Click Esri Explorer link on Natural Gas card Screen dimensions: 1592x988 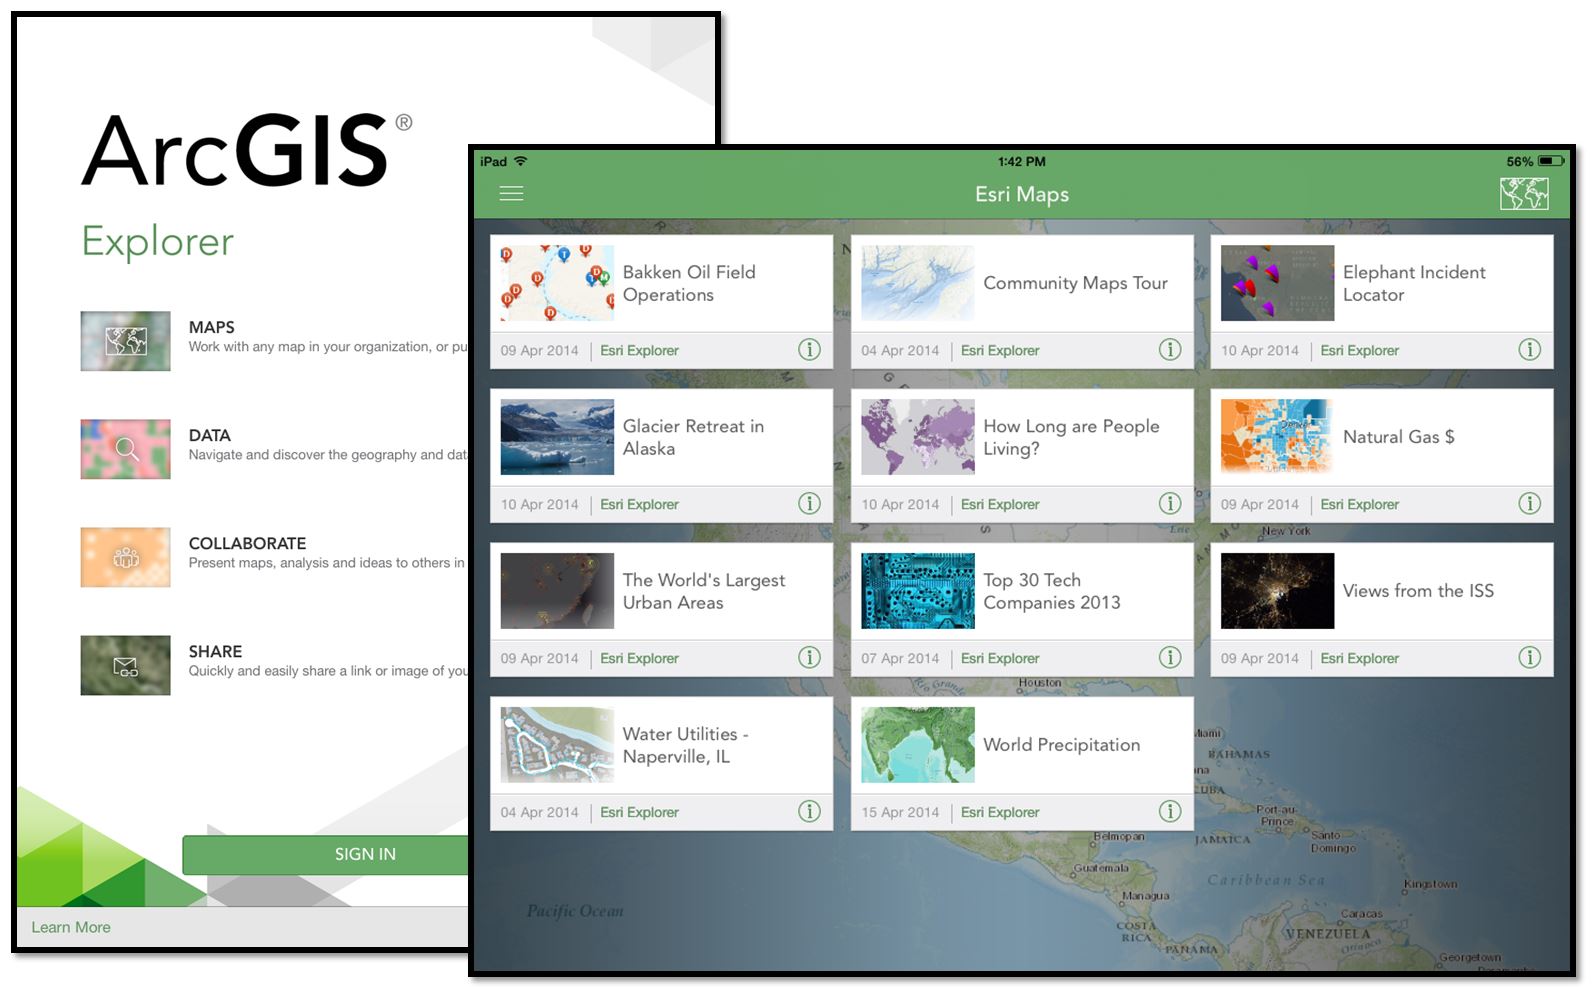[1360, 505]
